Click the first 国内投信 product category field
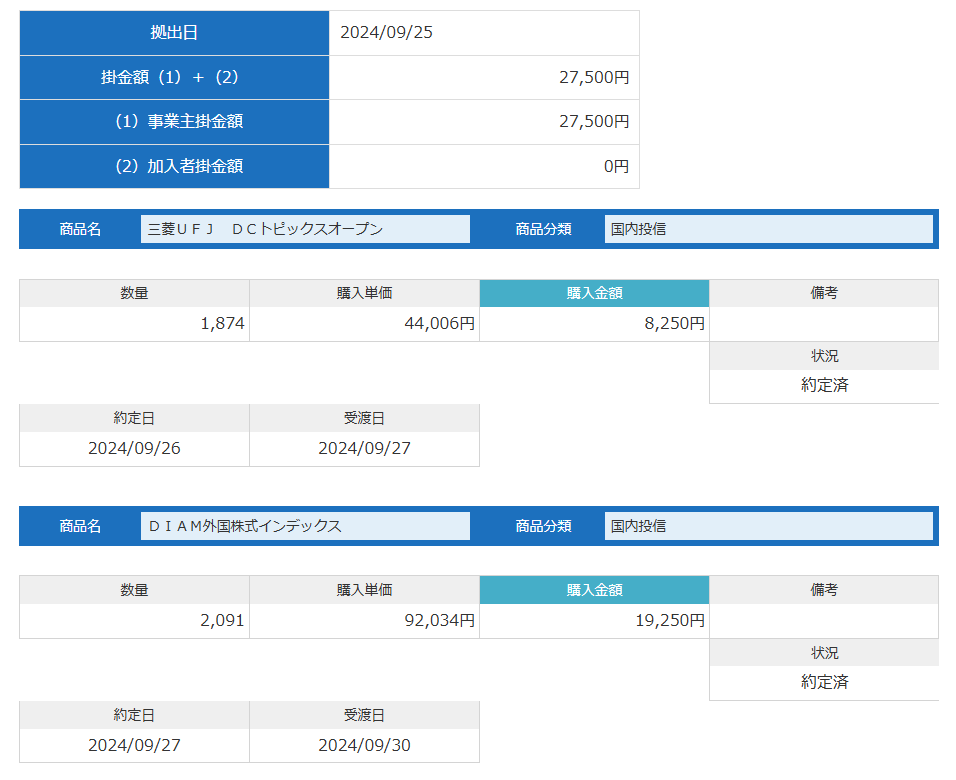956x780 pixels. (x=768, y=229)
